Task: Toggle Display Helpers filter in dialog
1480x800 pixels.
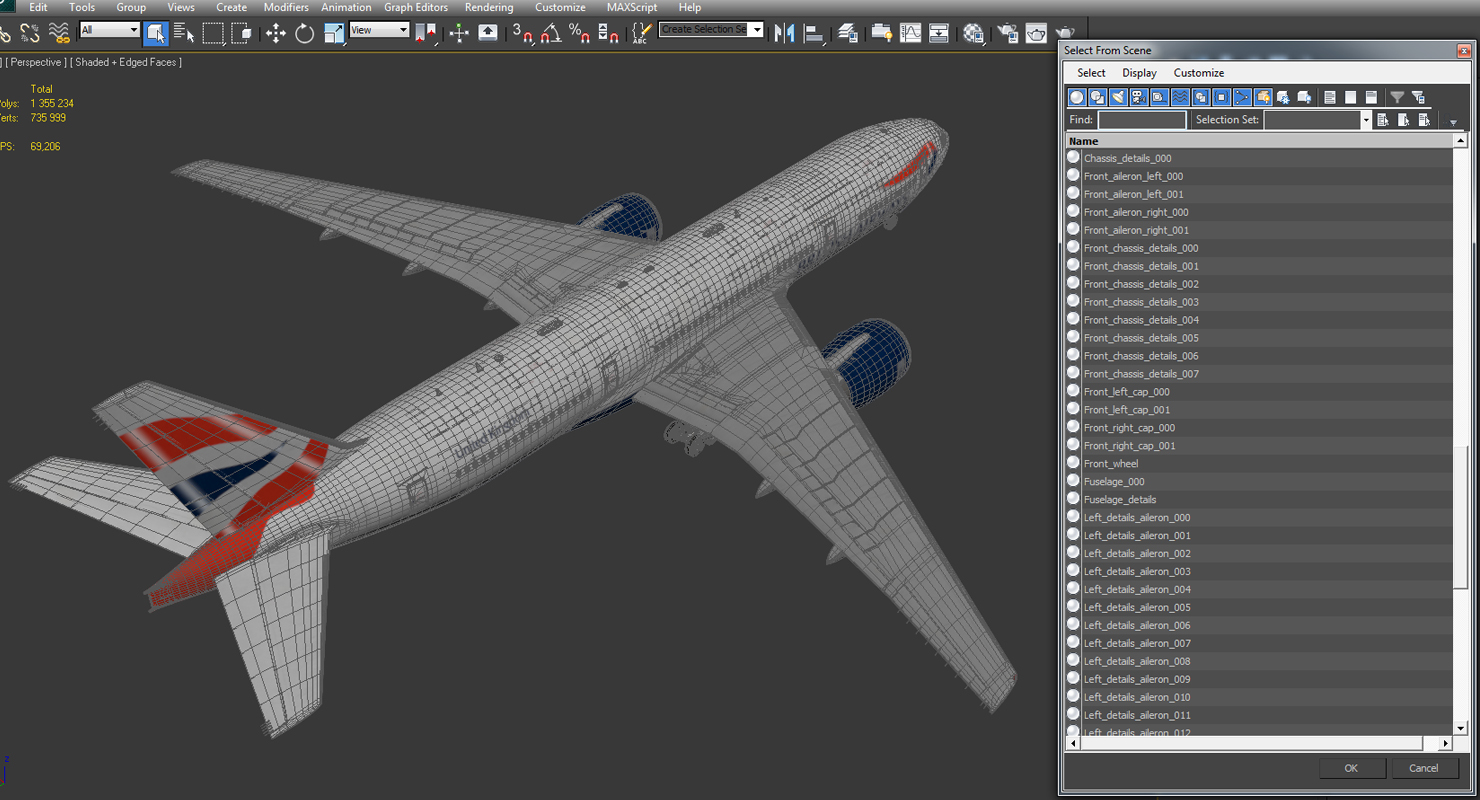Action: click(1160, 97)
